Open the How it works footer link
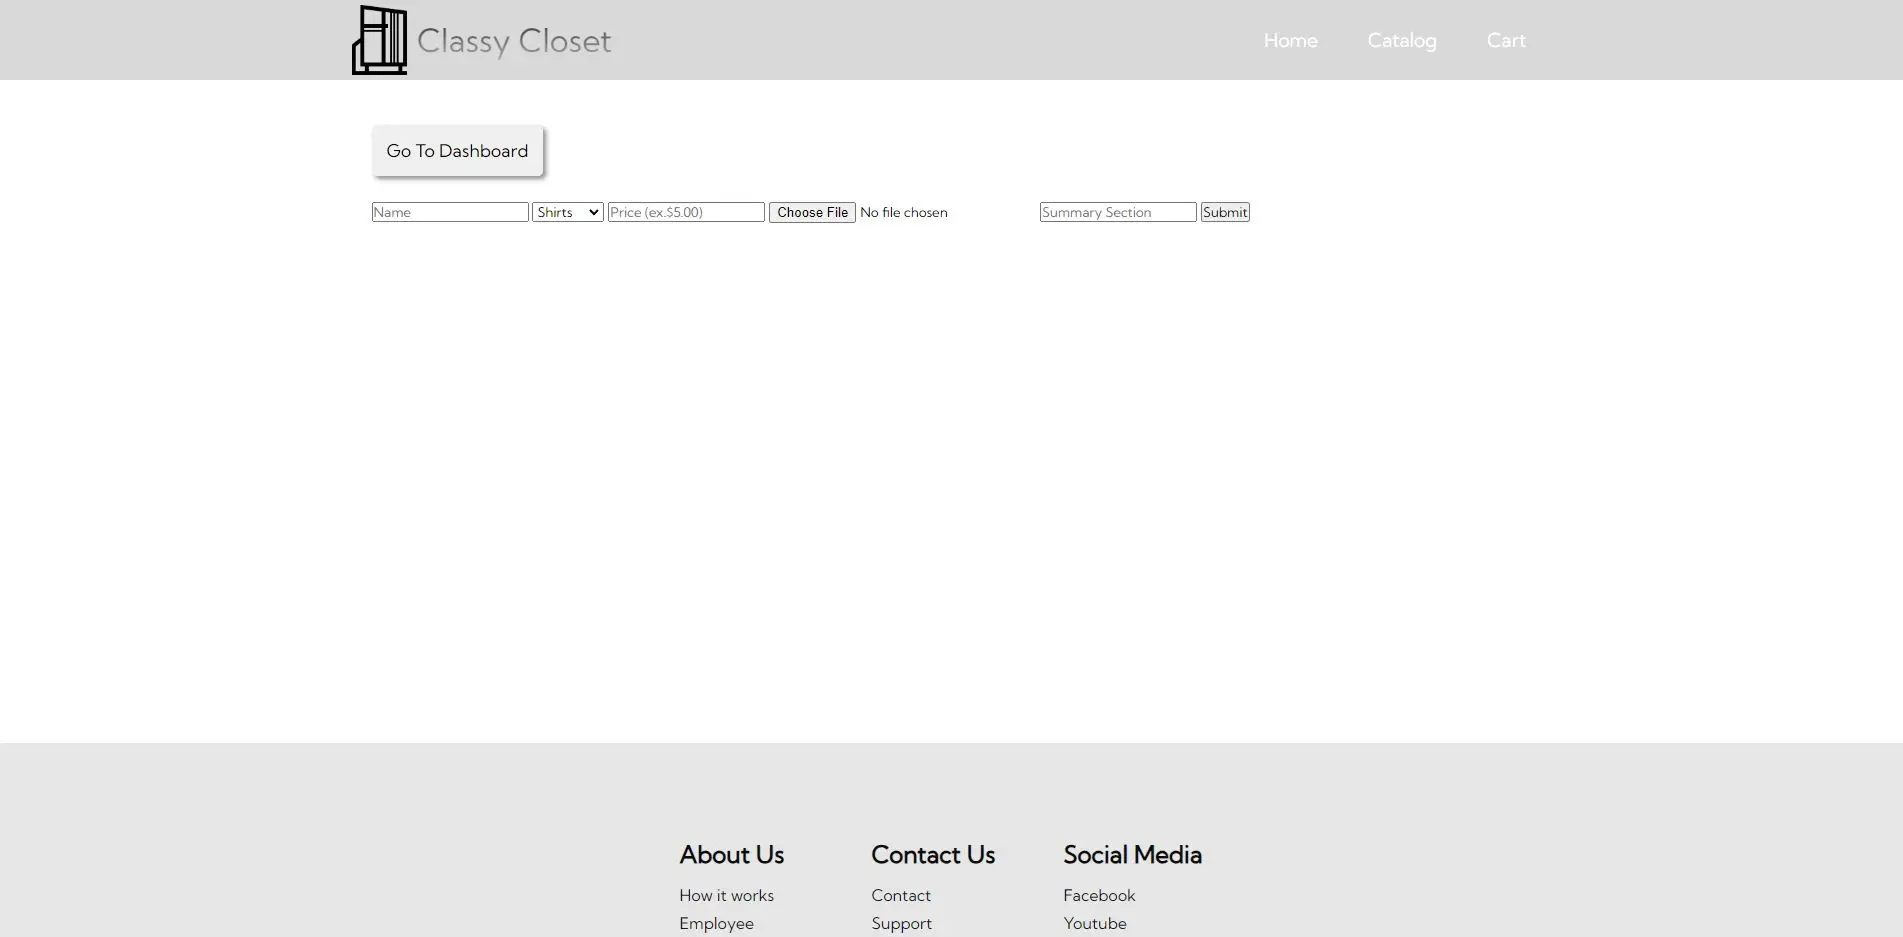 pos(726,895)
